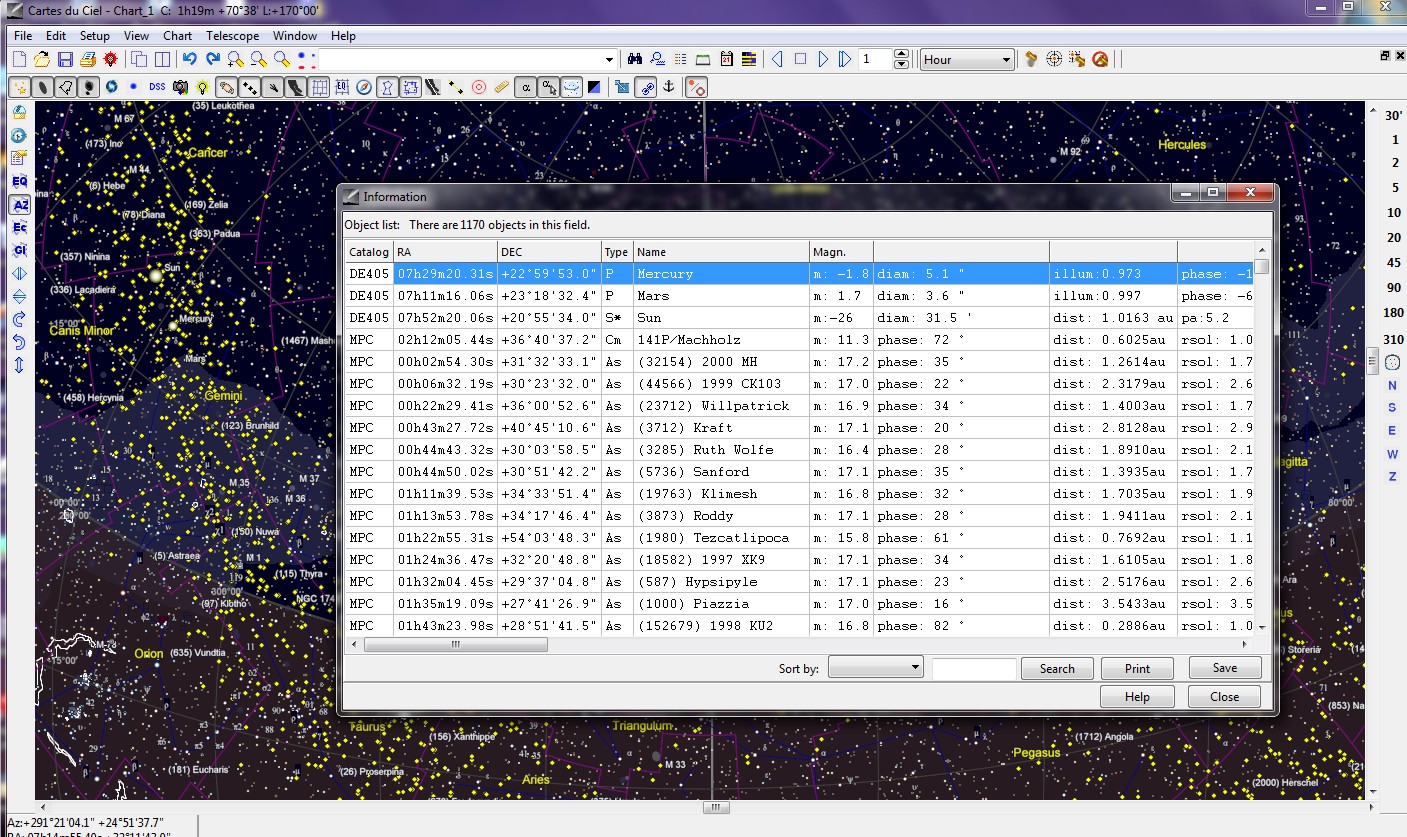Viewport: 1407px width, 837px height.
Task: Toggle the chain link icon
Action: point(647,87)
